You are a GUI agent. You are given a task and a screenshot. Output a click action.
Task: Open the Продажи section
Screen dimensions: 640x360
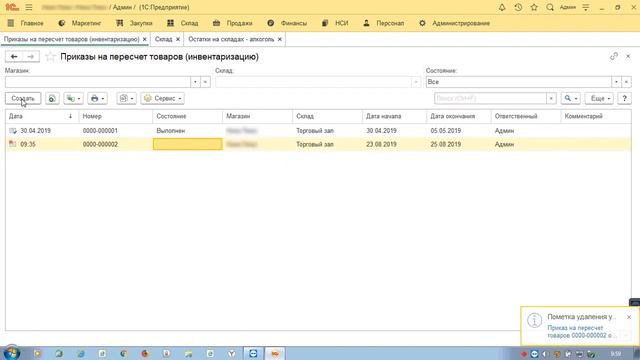233,23
